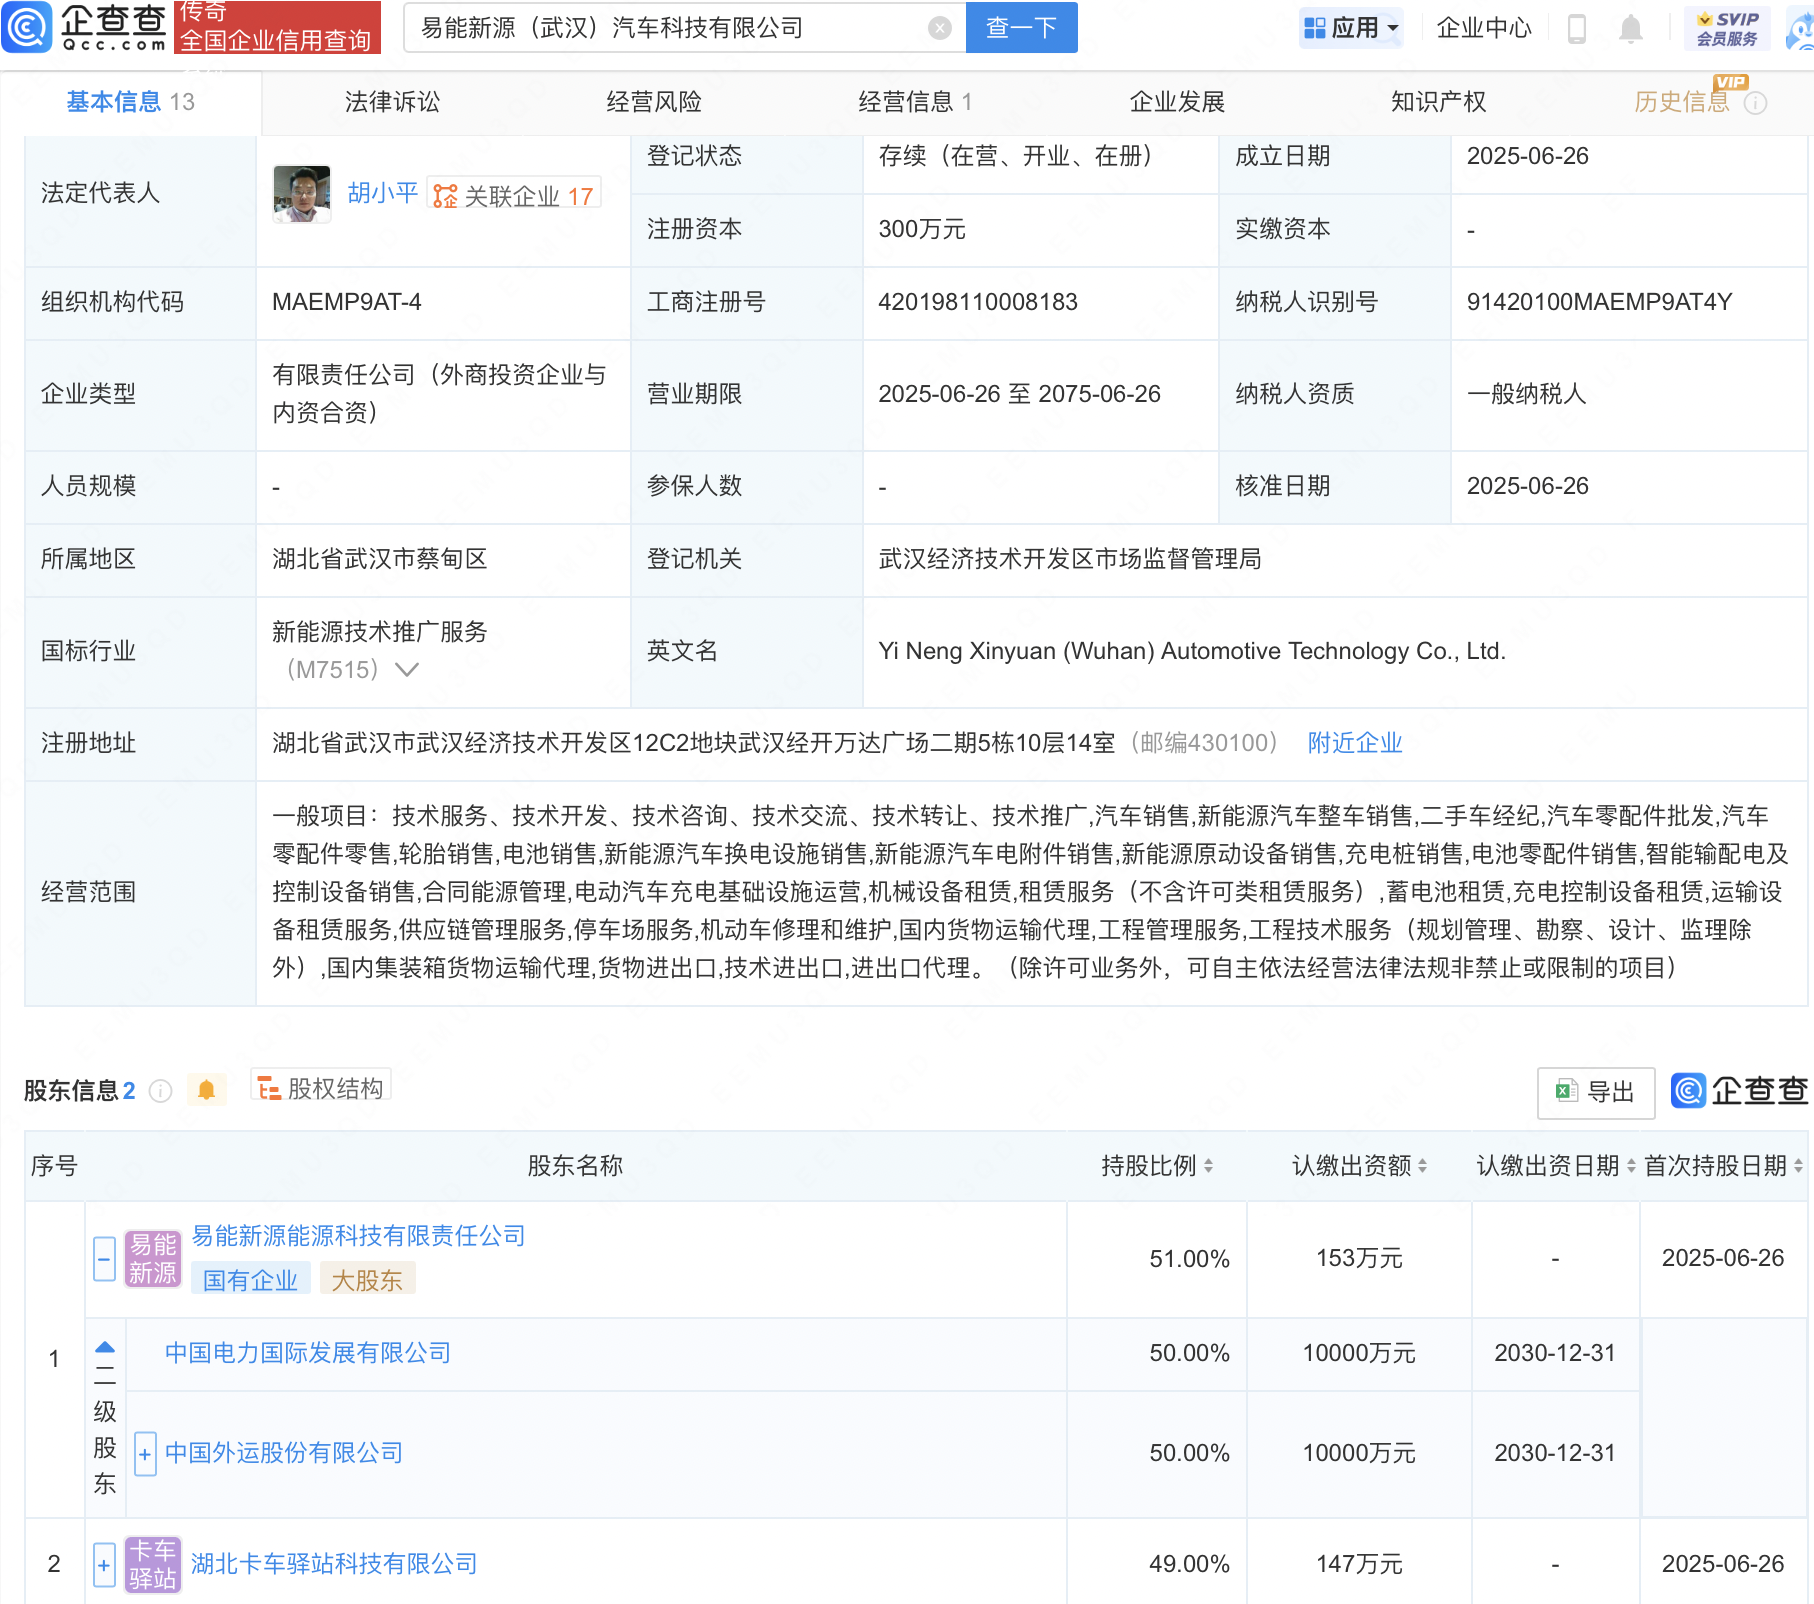Collapse 易能新源能源科技 shareholder row
Image resolution: width=1814 pixels, height=1604 pixels.
point(104,1259)
